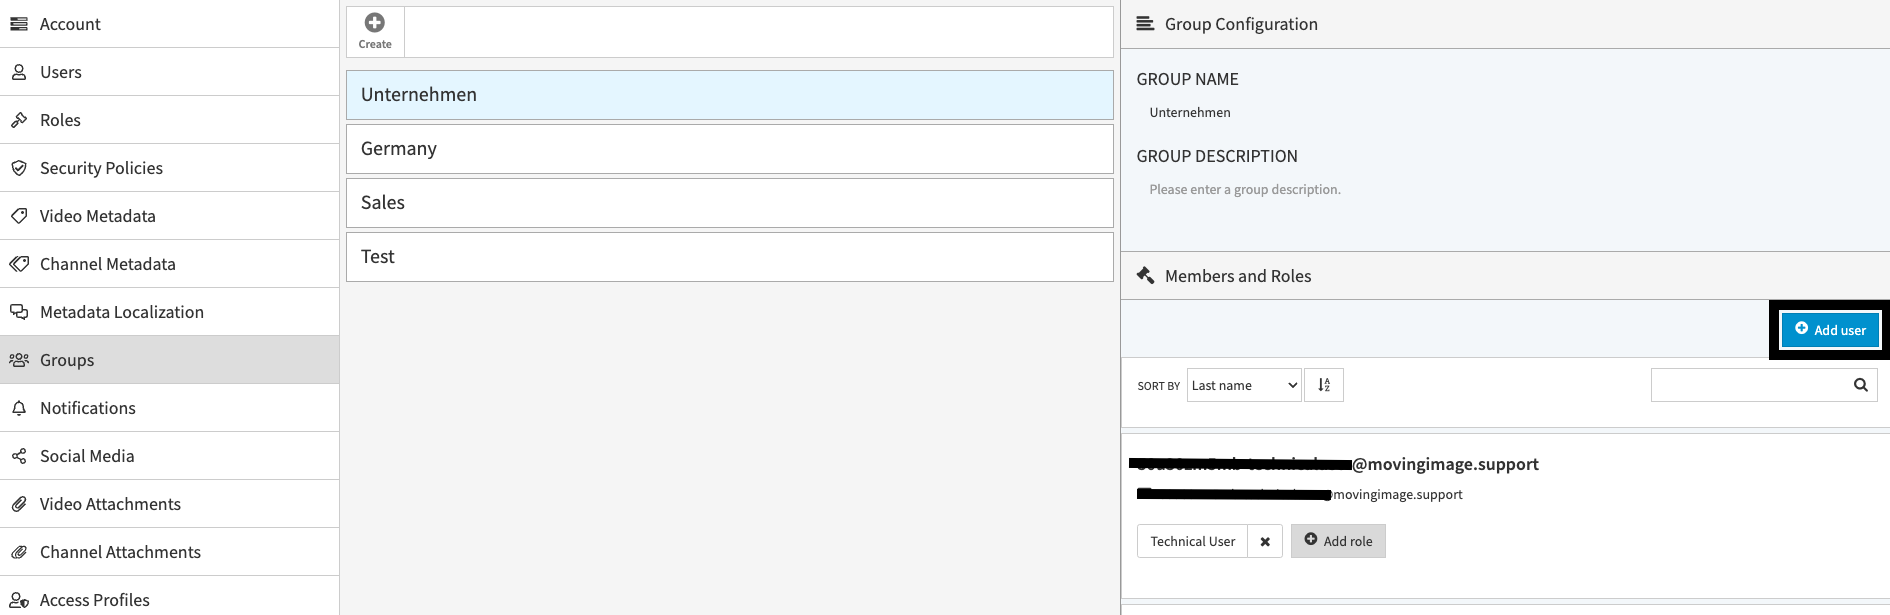Viewport: 1890px width, 615px height.
Task: Click the Create plus icon
Action: point(375,23)
